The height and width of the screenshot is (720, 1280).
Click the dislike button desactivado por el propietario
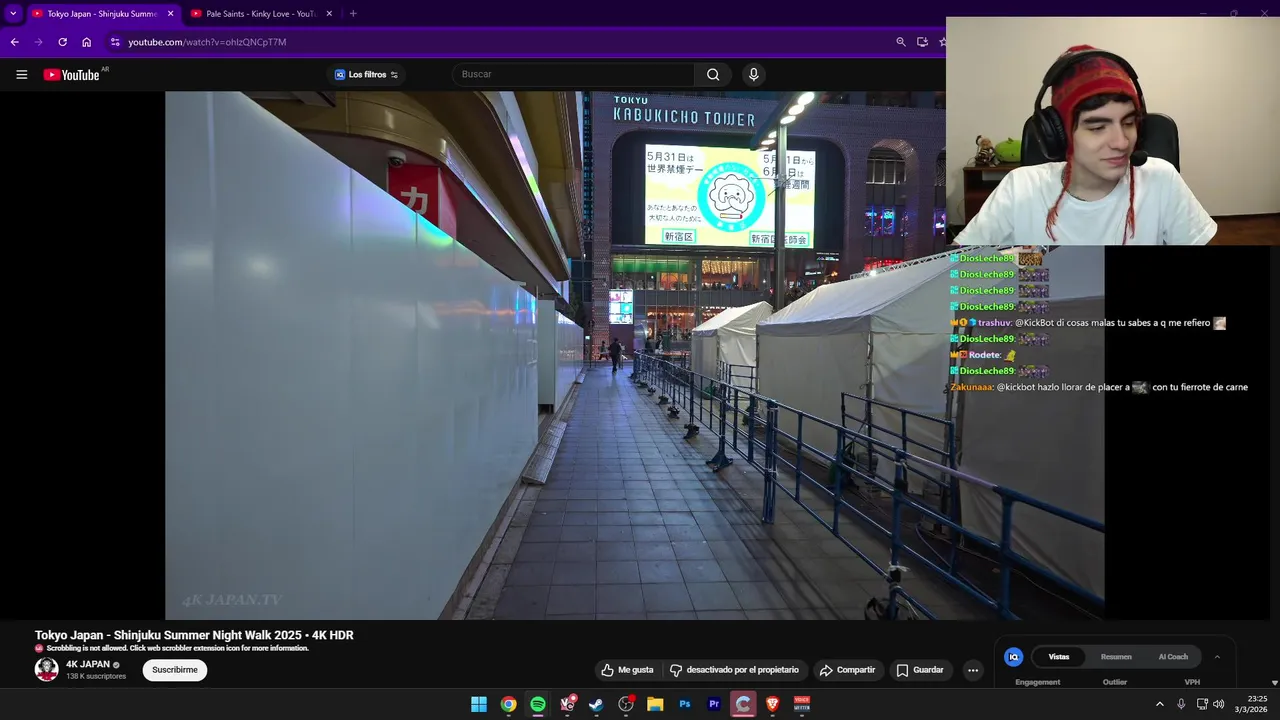point(734,670)
